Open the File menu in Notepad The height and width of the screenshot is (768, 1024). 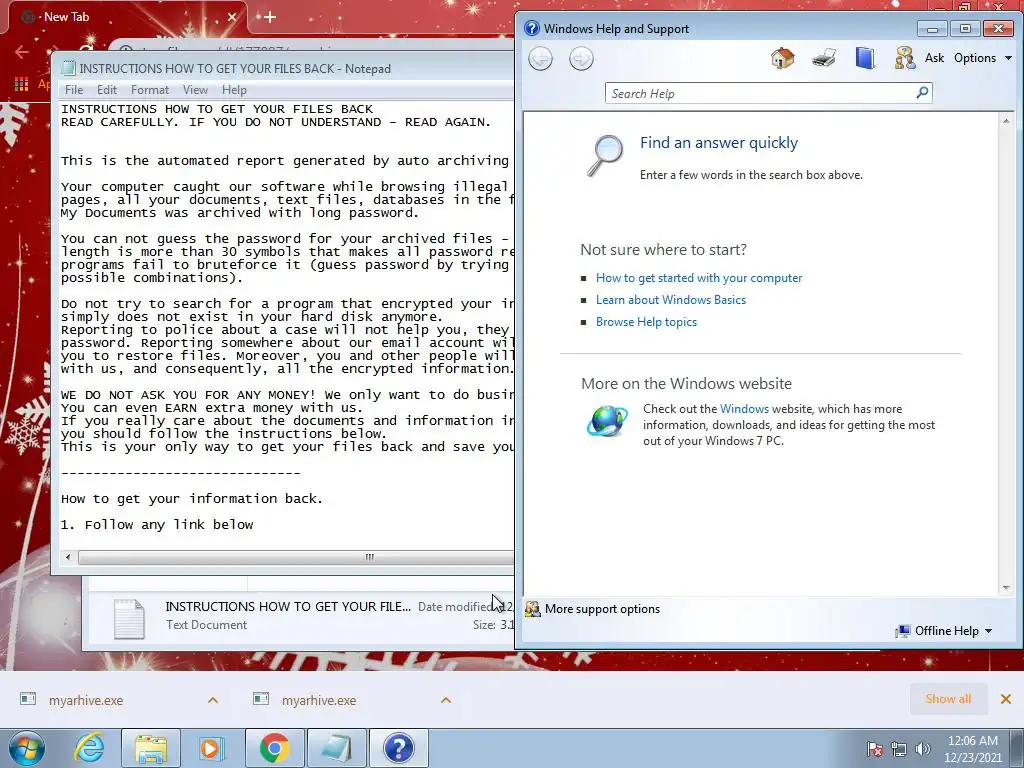pos(74,89)
